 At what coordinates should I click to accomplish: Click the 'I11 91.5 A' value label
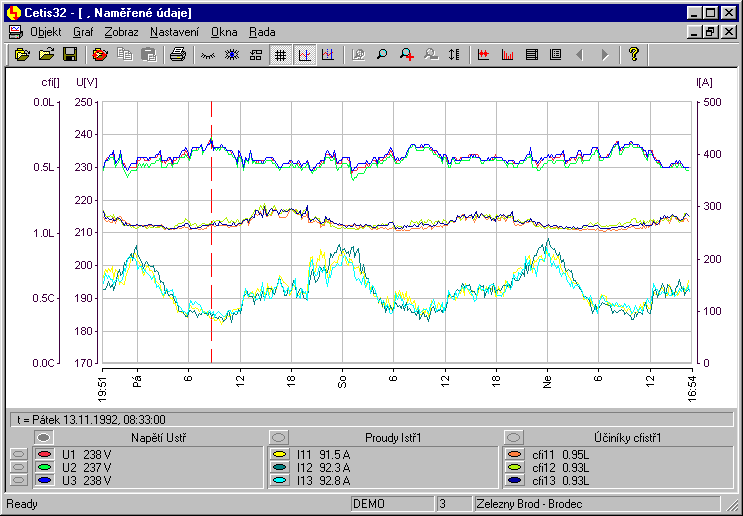[x=324, y=454]
